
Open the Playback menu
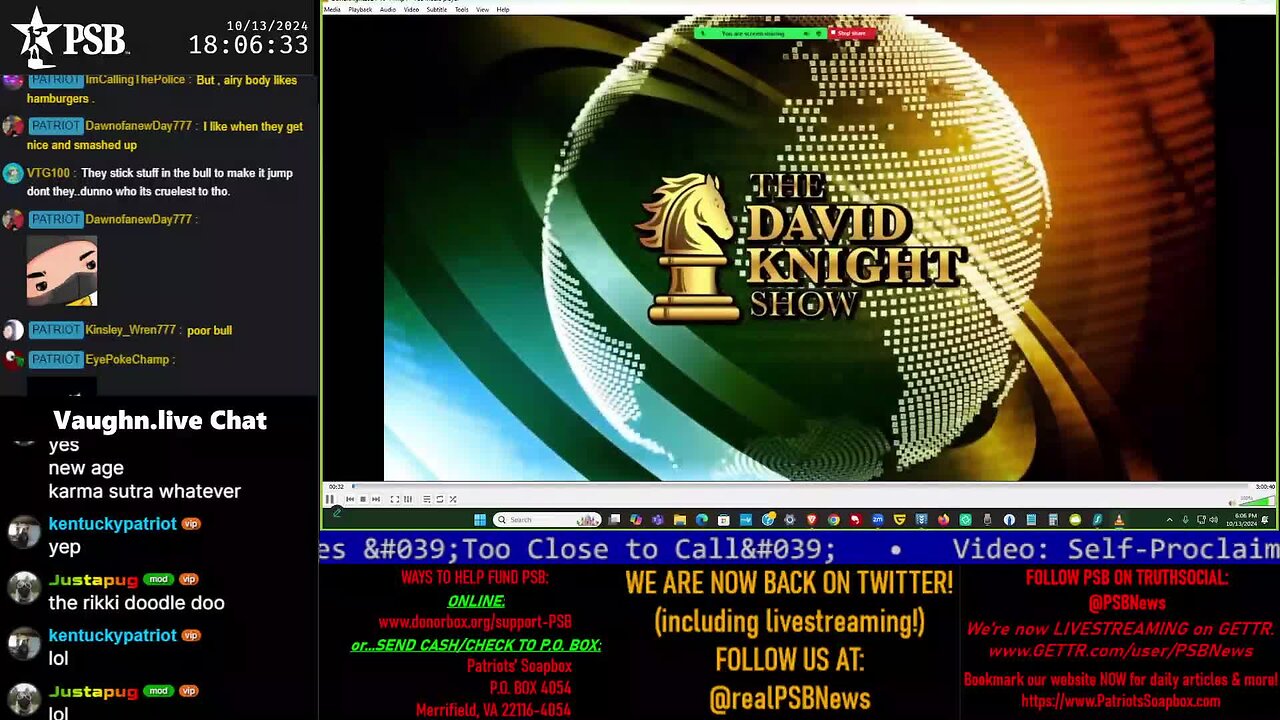click(360, 9)
